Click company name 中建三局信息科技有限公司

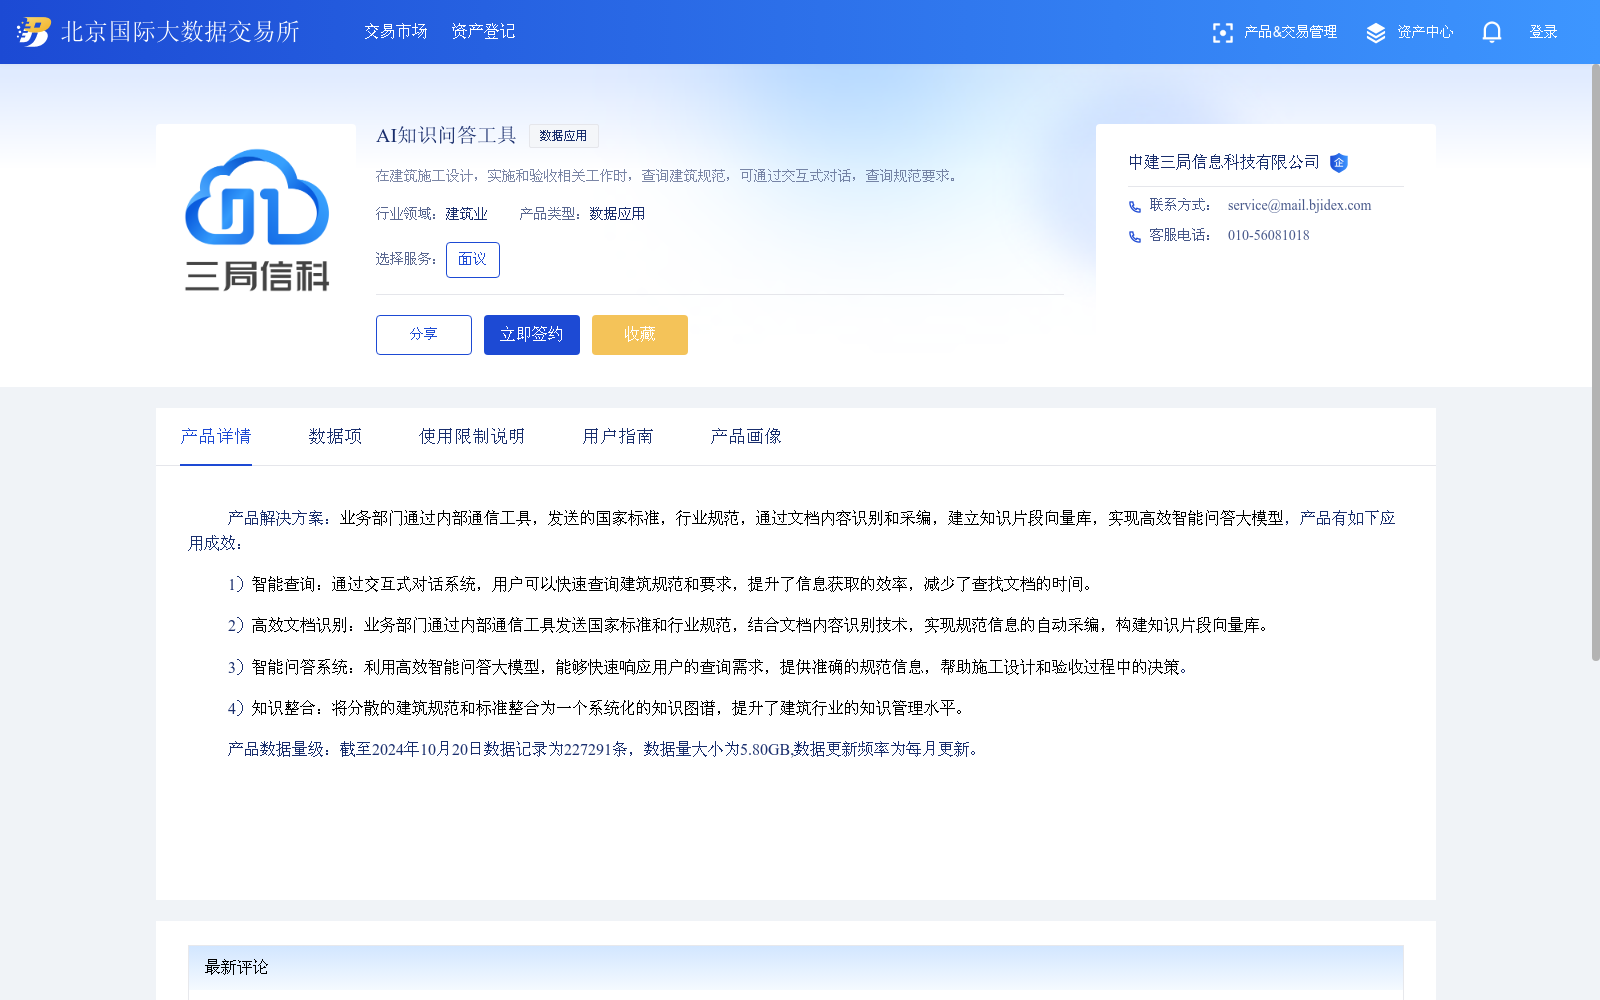tap(1224, 162)
